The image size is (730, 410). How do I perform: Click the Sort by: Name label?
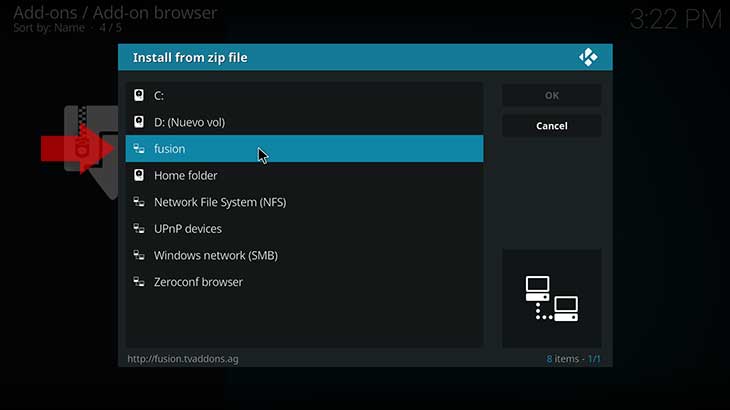click(x=49, y=28)
